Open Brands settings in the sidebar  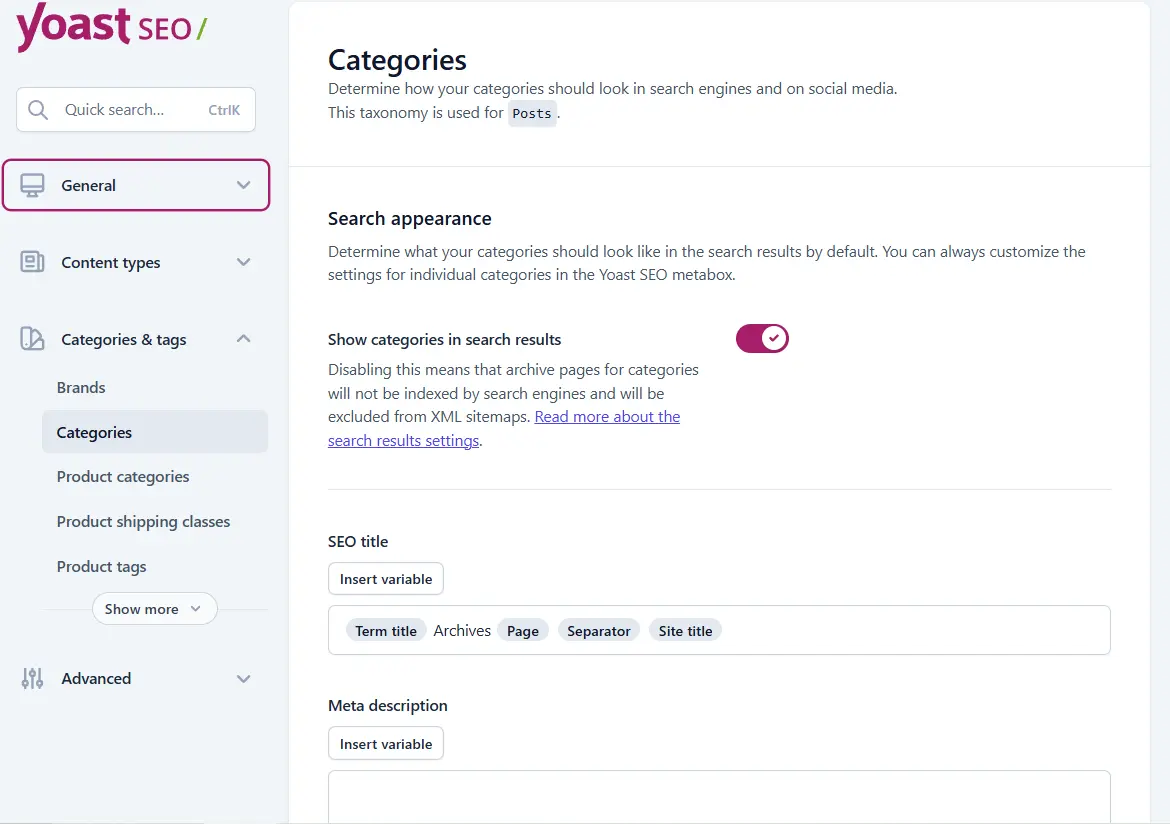point(81,387)
